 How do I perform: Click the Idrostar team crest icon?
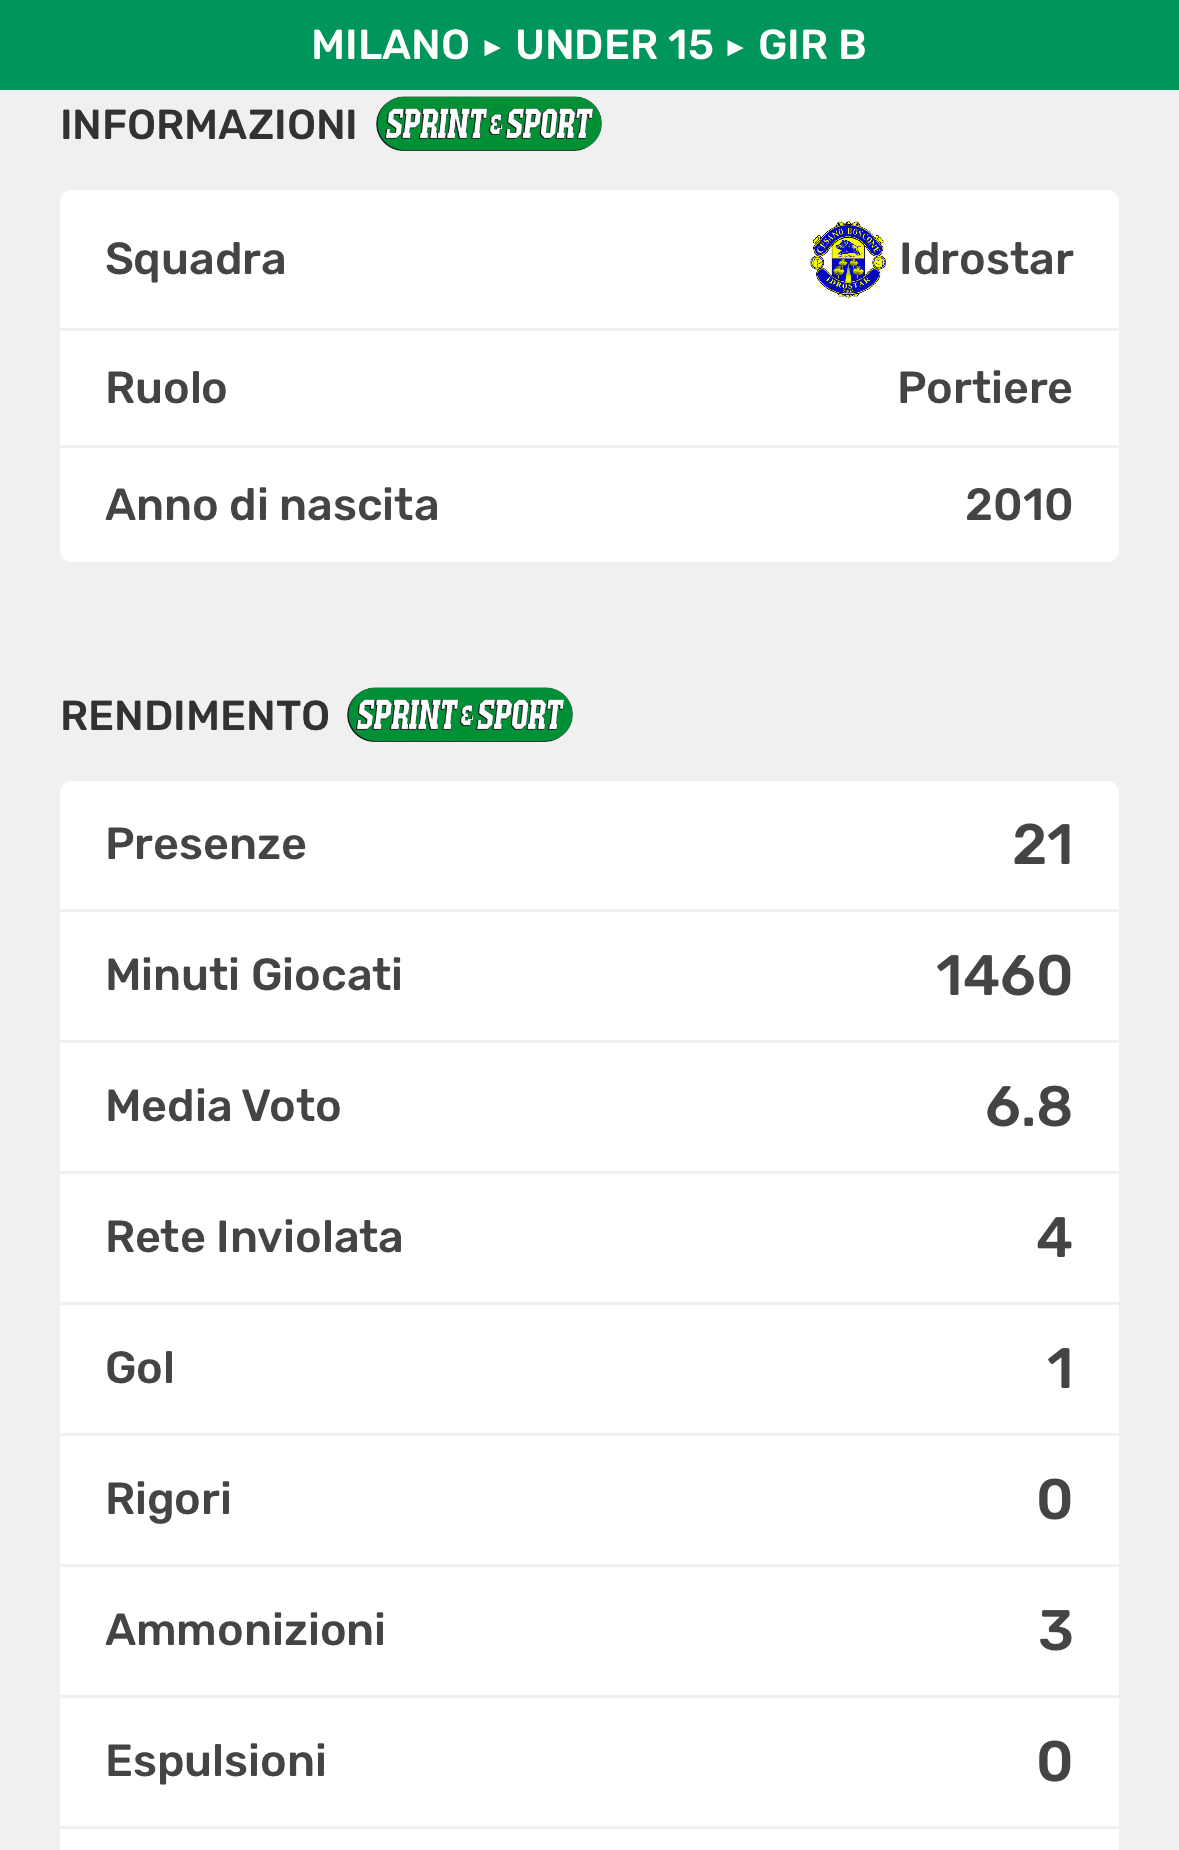pos(847,259)
